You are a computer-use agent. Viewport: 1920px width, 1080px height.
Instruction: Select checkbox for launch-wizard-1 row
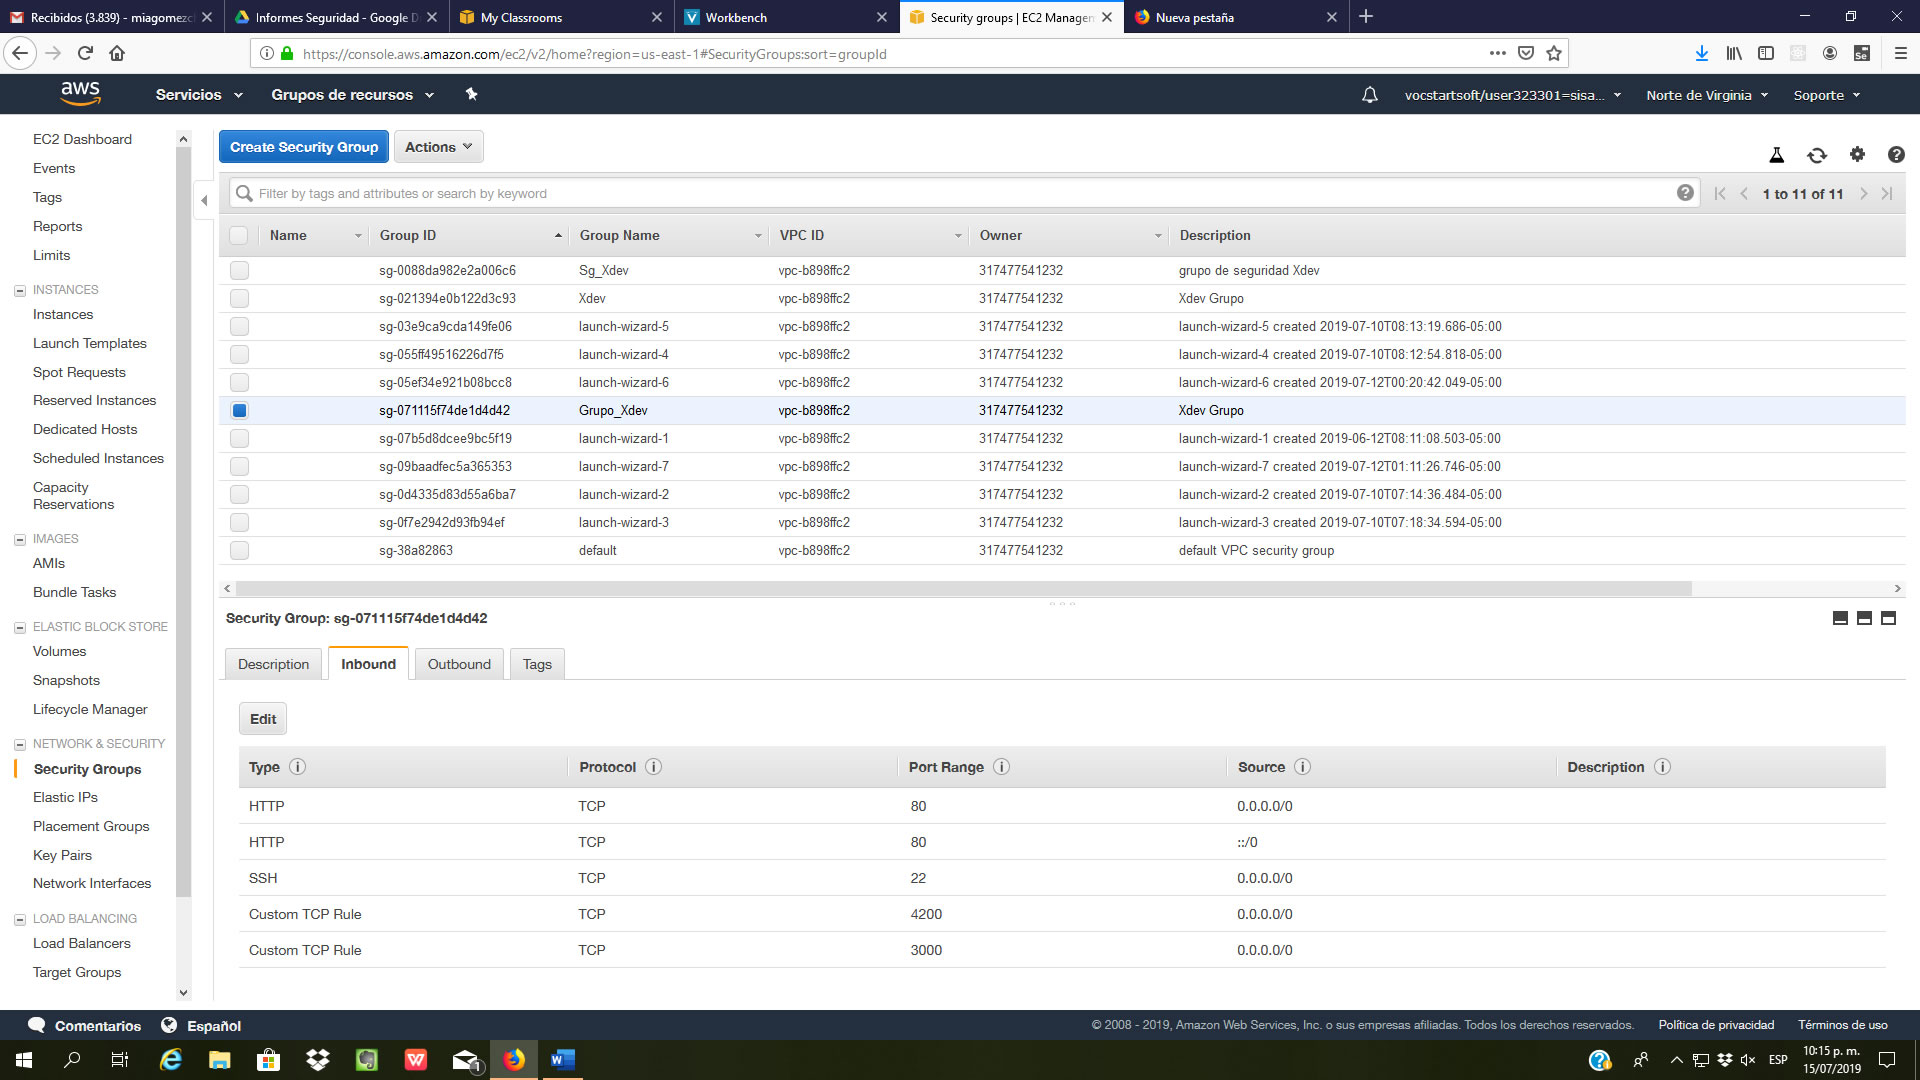[239, 438]
